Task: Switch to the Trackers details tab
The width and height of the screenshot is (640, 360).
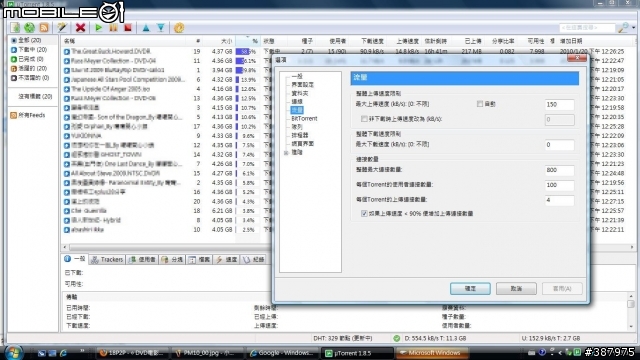Action: click(107, 260)
